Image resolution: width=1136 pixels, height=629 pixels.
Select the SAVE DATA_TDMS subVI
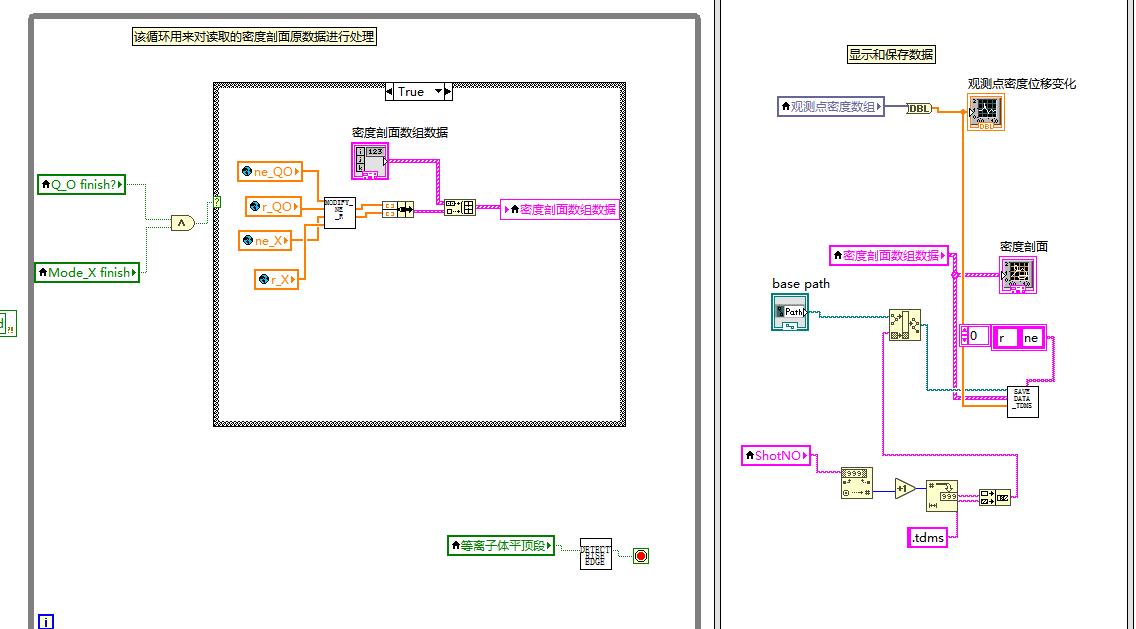point(1022,400)
